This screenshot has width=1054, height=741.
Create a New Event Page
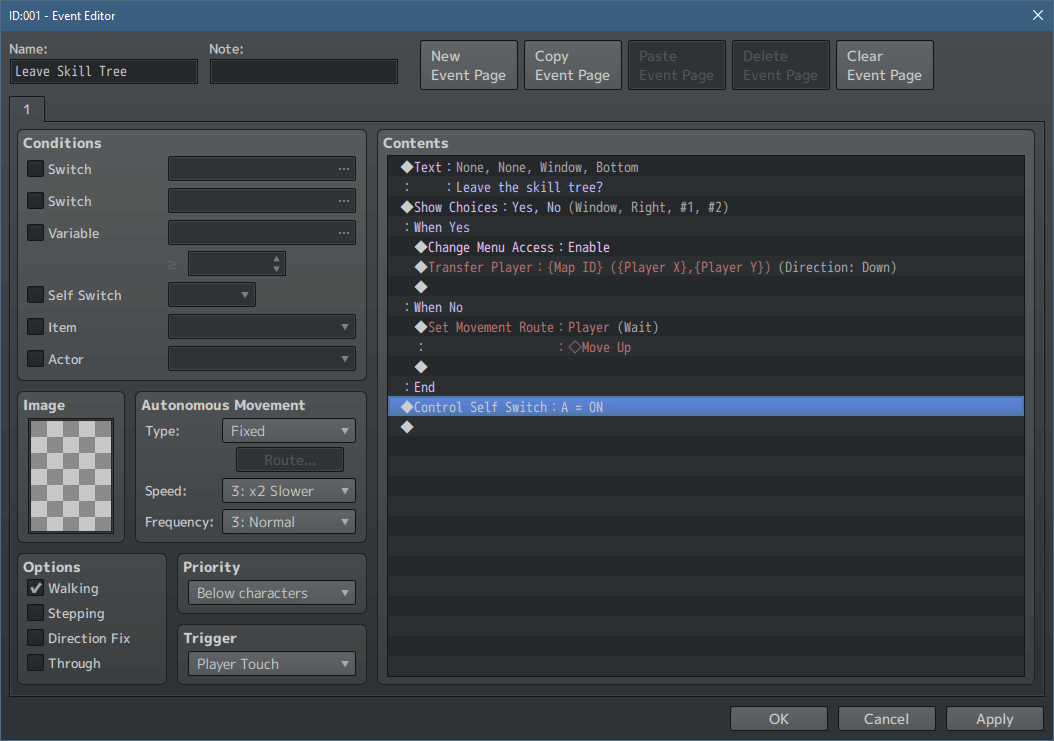(x=468, y=64)
